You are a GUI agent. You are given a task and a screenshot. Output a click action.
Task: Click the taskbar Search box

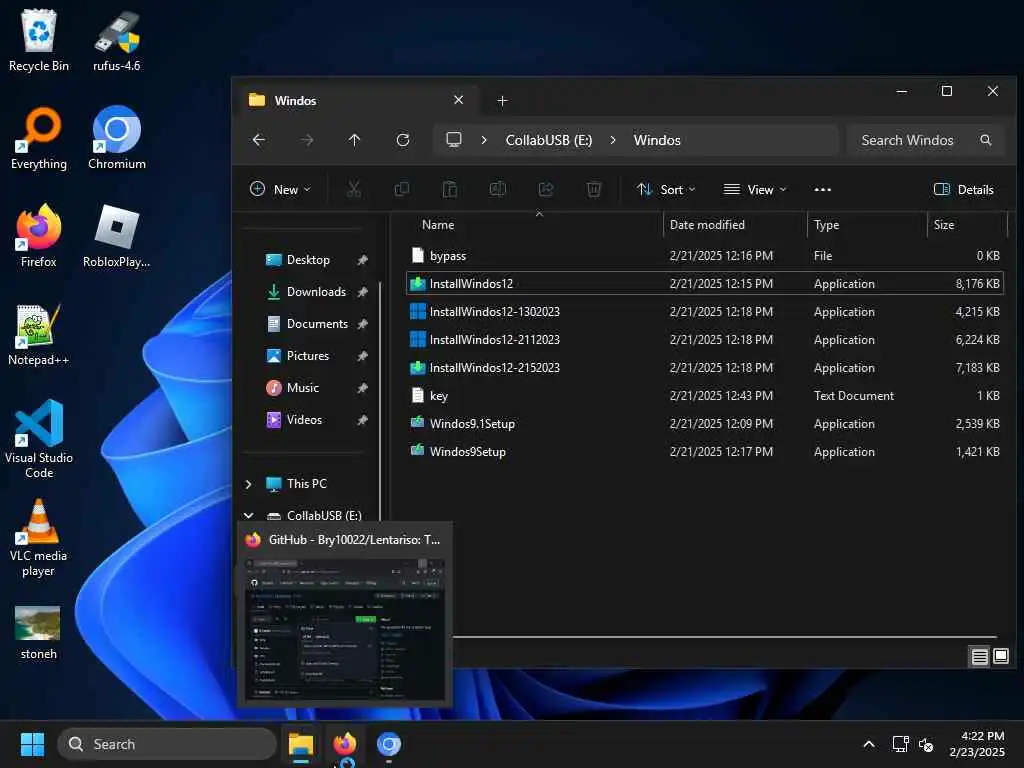point(167,744)
